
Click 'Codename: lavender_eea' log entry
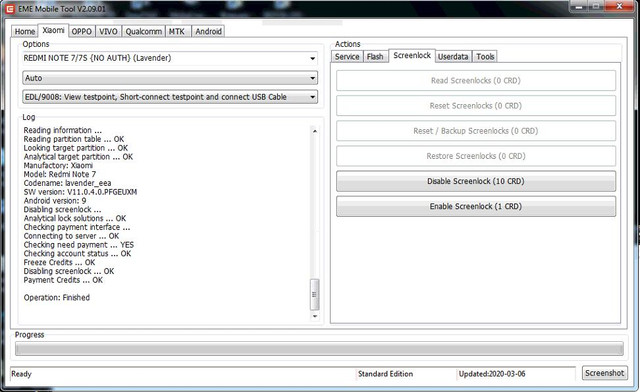click(67, 183)
